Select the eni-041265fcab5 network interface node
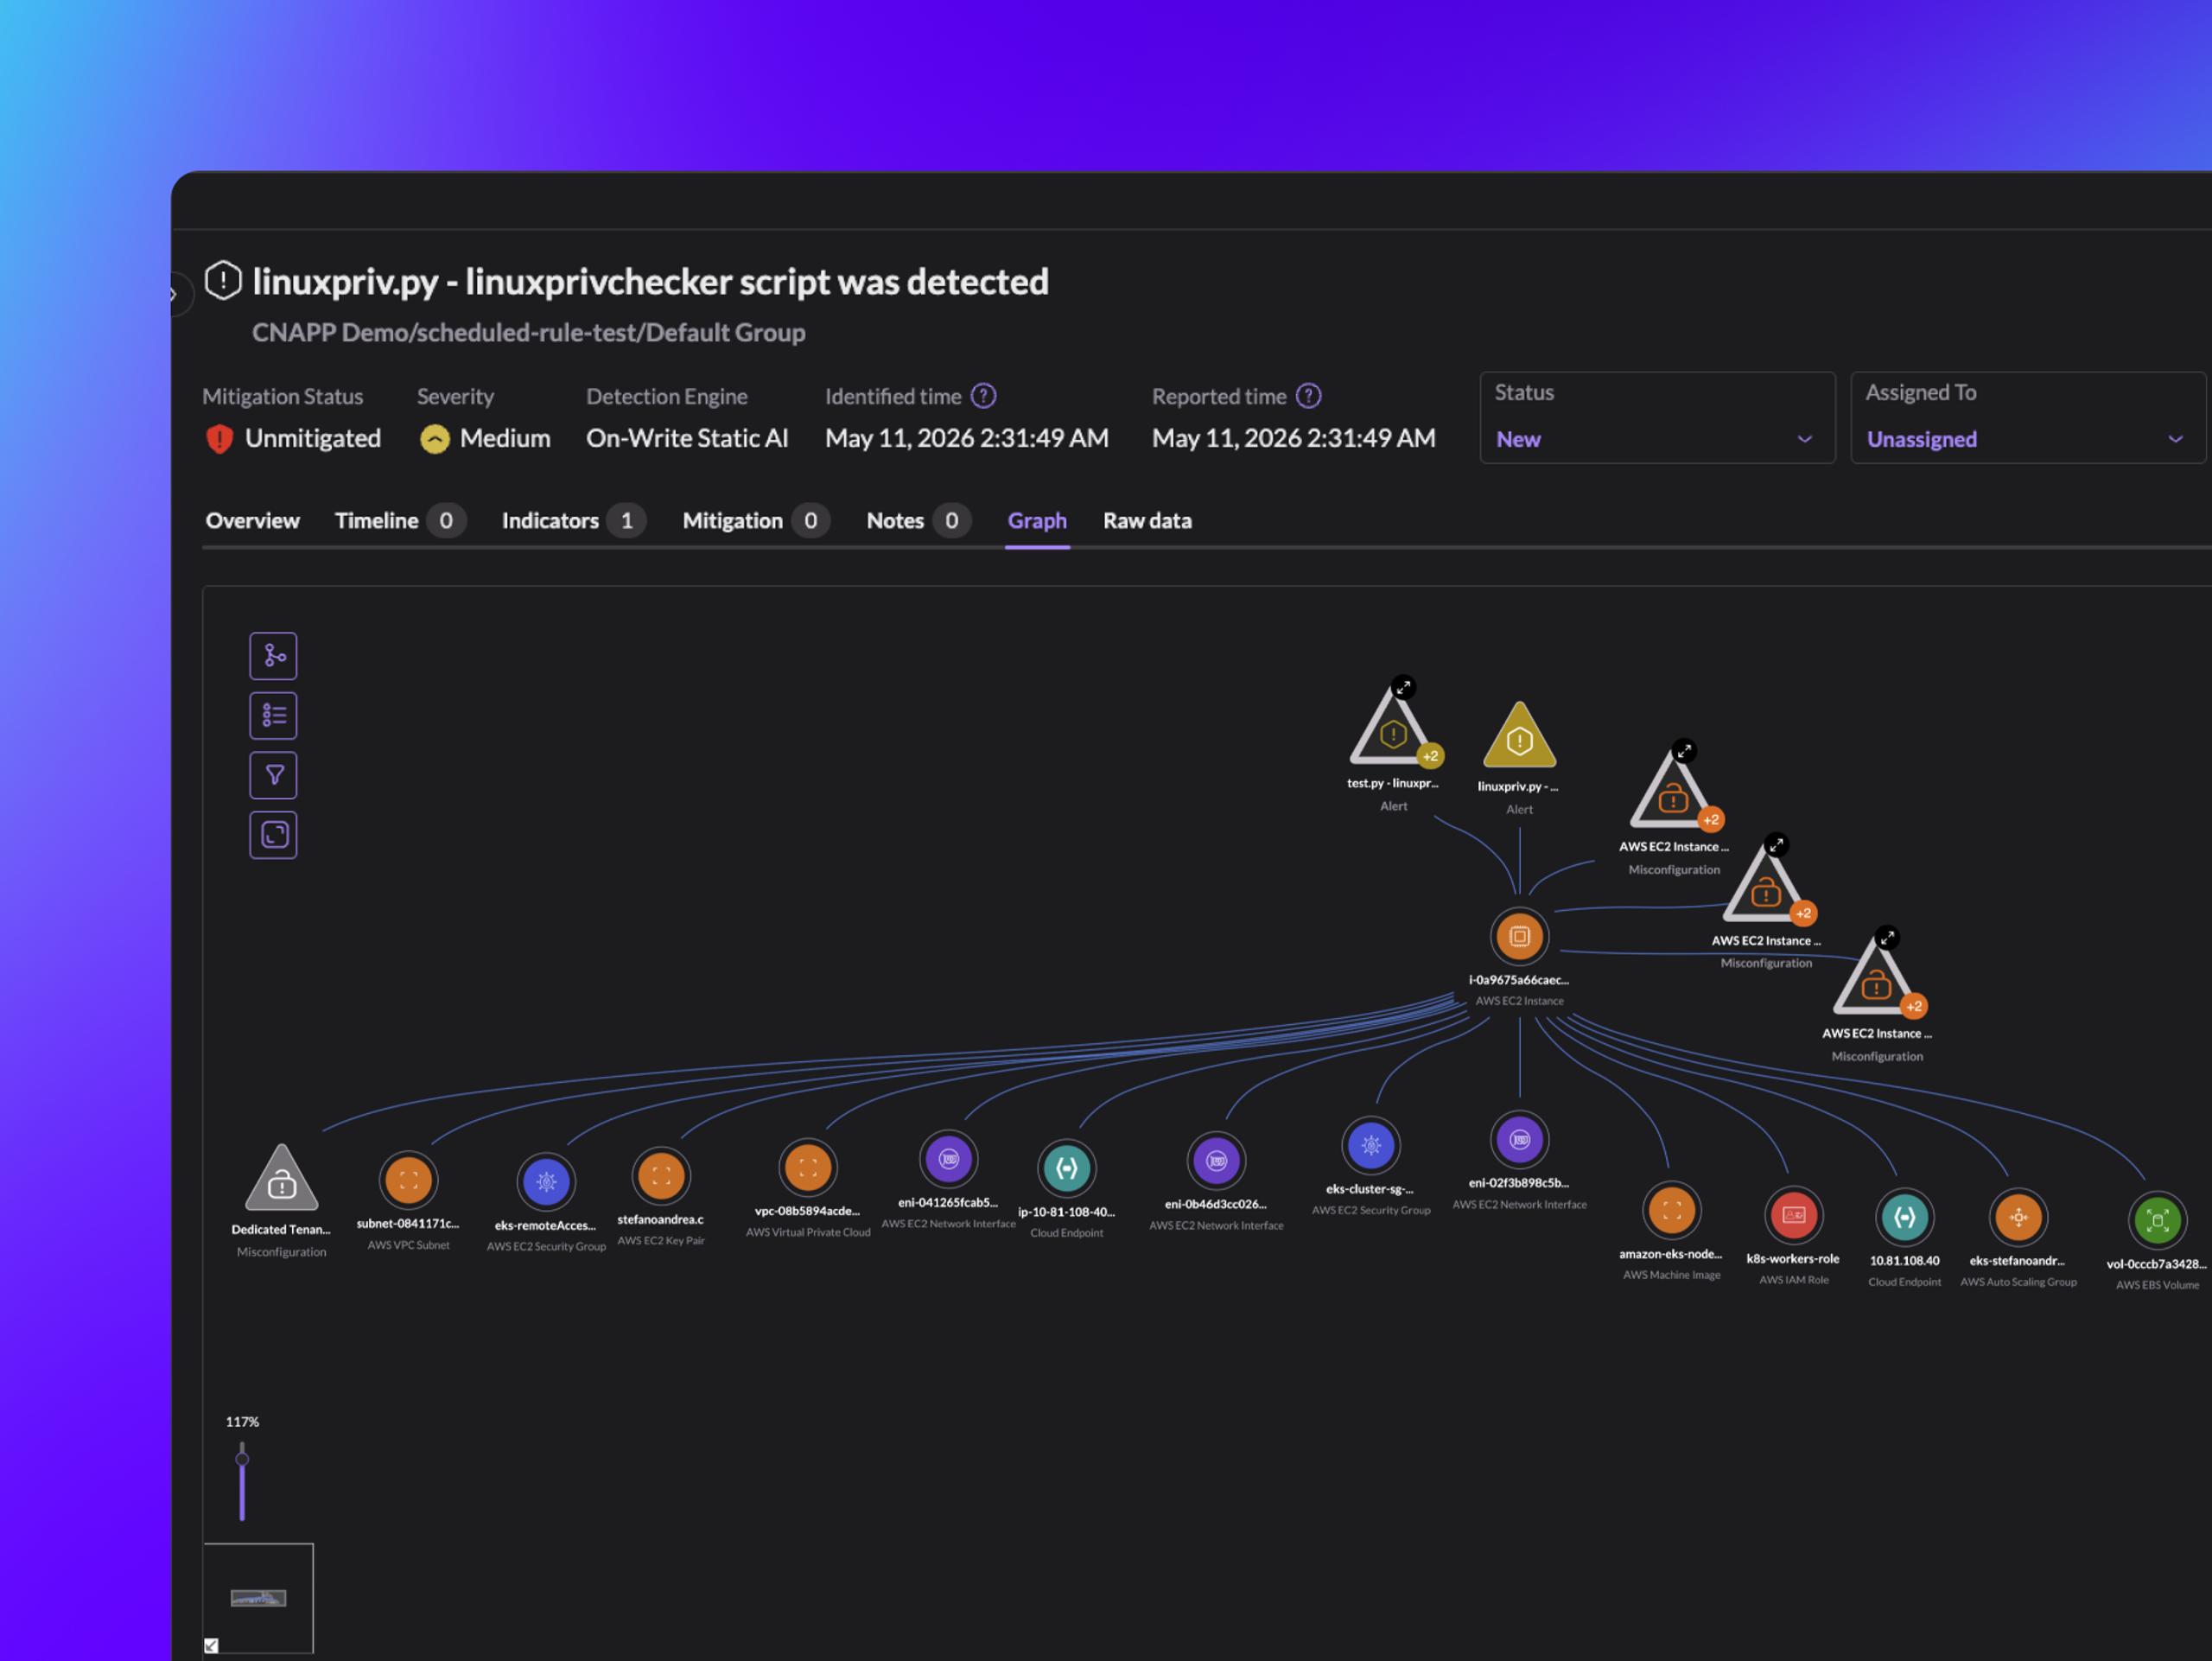2212x1661 pixels. pyautogui.click(x=948, y=1159)
